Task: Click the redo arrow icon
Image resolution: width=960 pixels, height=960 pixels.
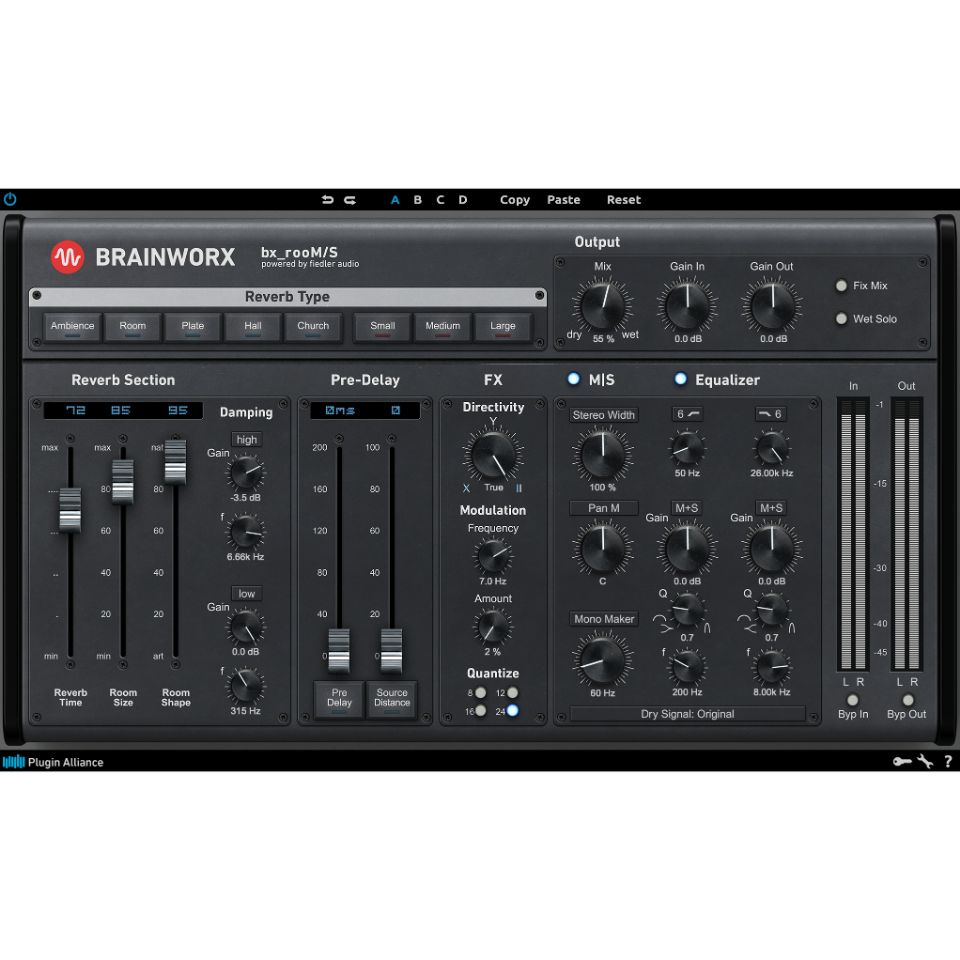Action: click(349, 199)
